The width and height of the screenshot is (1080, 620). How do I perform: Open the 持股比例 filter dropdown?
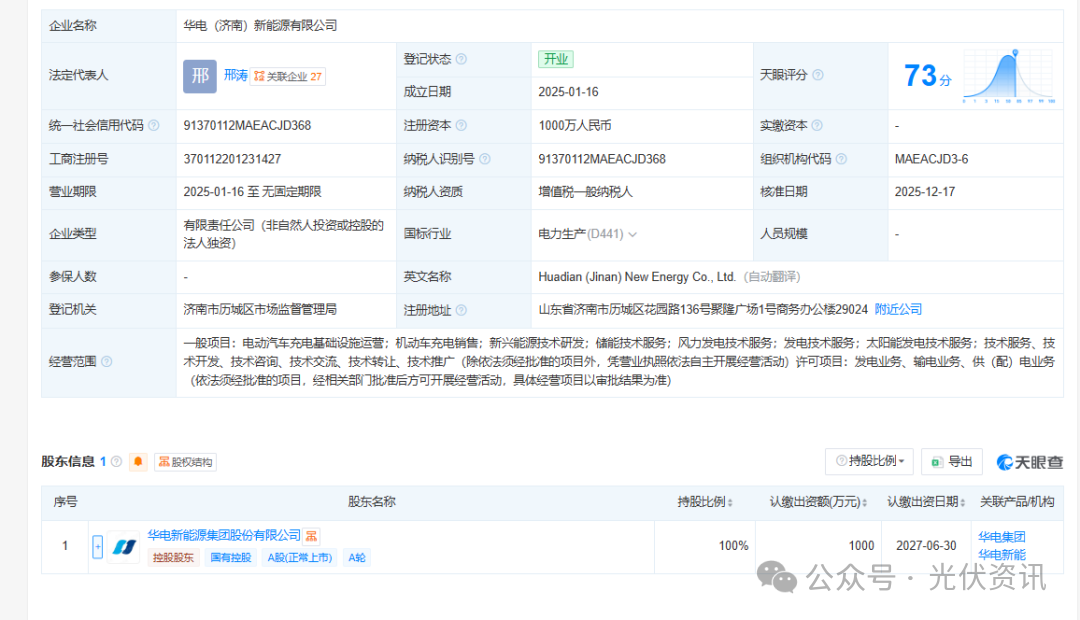869,461
